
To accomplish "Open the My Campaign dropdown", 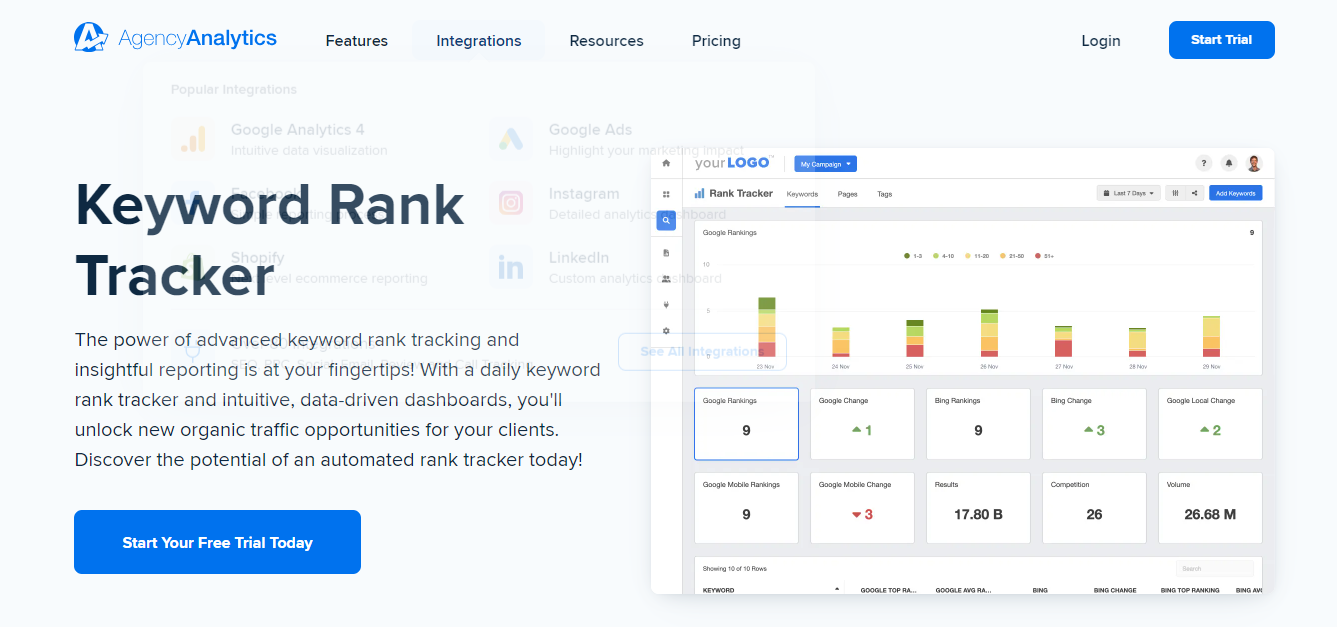I will coord(826,164).
